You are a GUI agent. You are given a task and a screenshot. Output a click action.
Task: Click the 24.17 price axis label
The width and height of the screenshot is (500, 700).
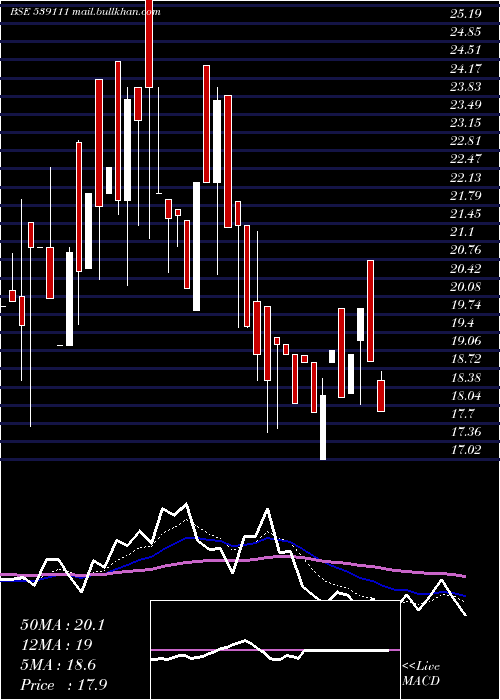coord(466,69)
